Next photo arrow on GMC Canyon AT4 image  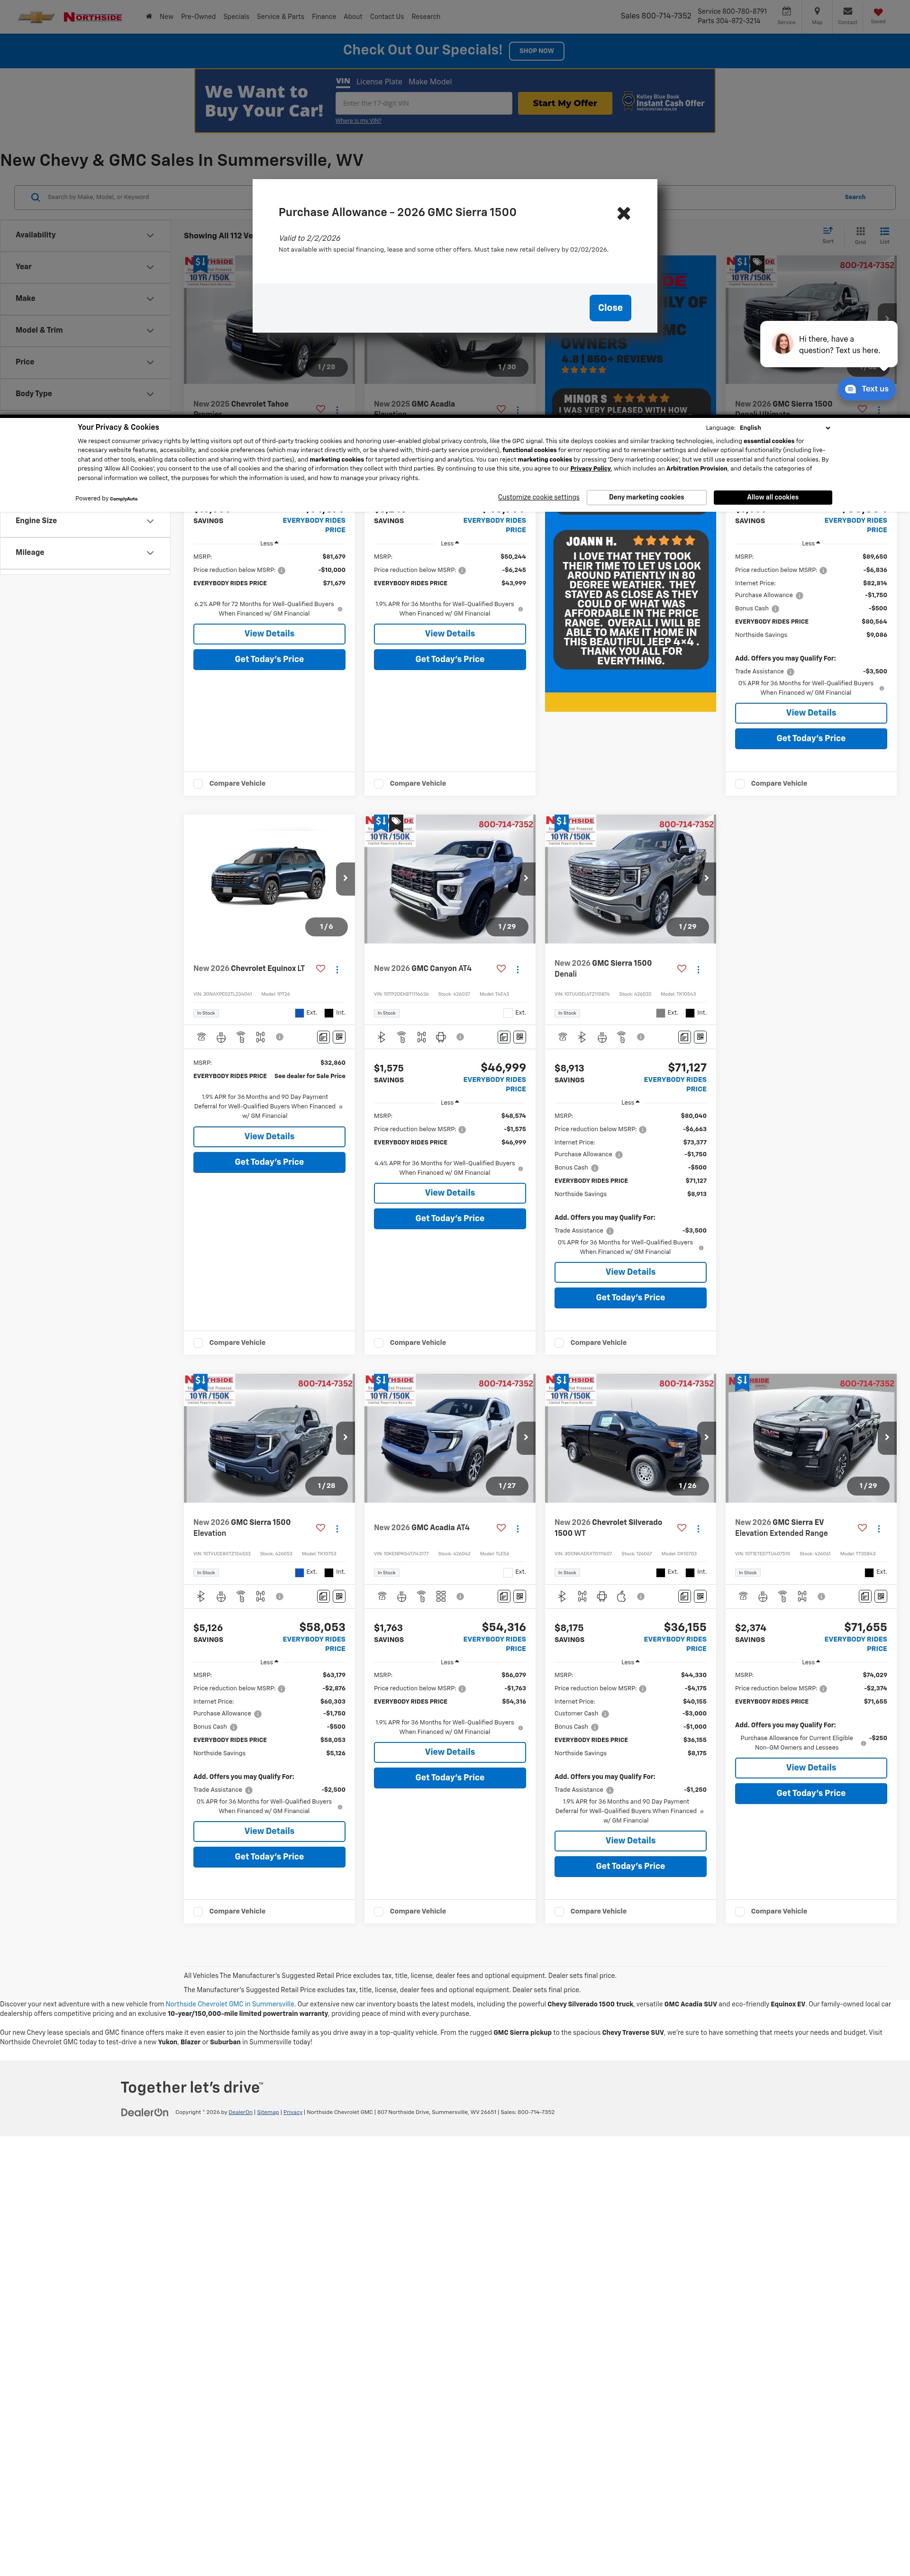tap(526, 878)
